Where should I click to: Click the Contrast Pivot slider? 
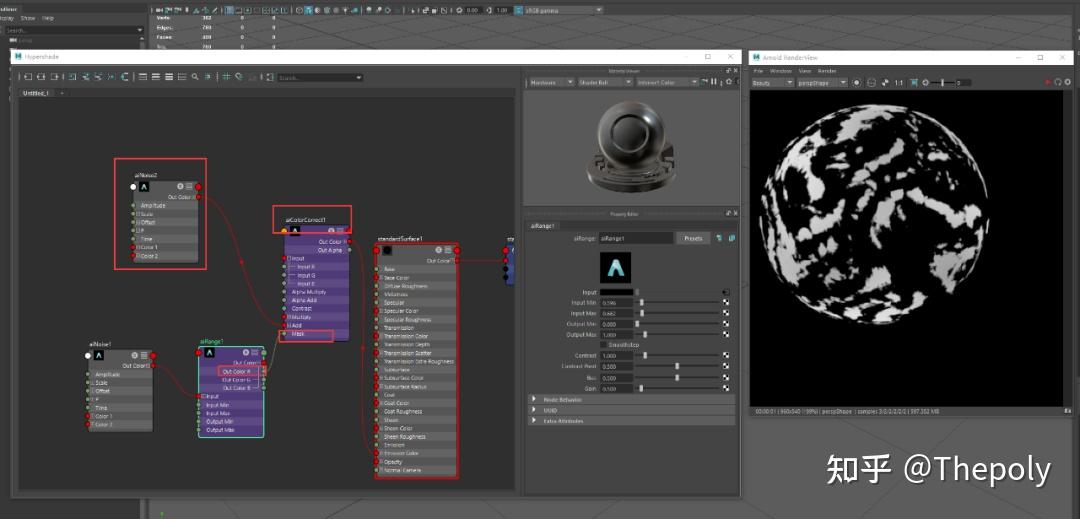click(x=677, y=366)
